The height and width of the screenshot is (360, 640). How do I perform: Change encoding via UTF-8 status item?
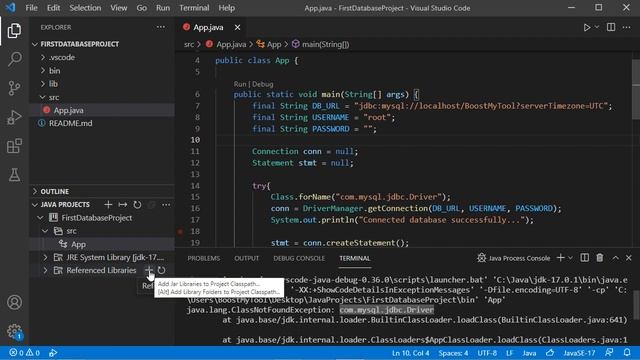click(487, 353)
